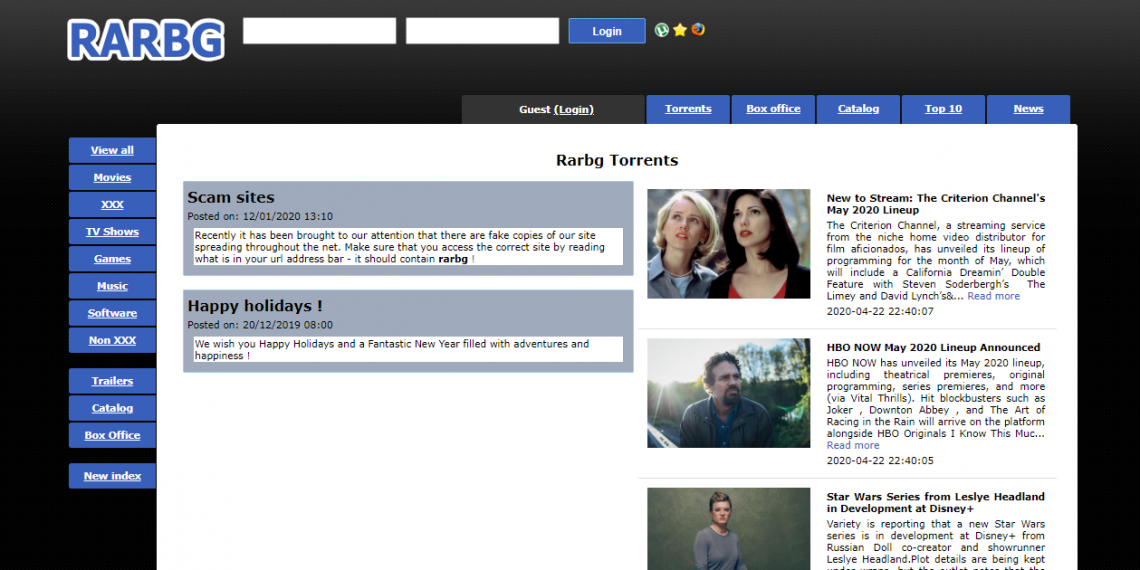The width and height of the screenshot is (1140, 570).
Task: Click the Guest Login link
Action: pos(574,110)
